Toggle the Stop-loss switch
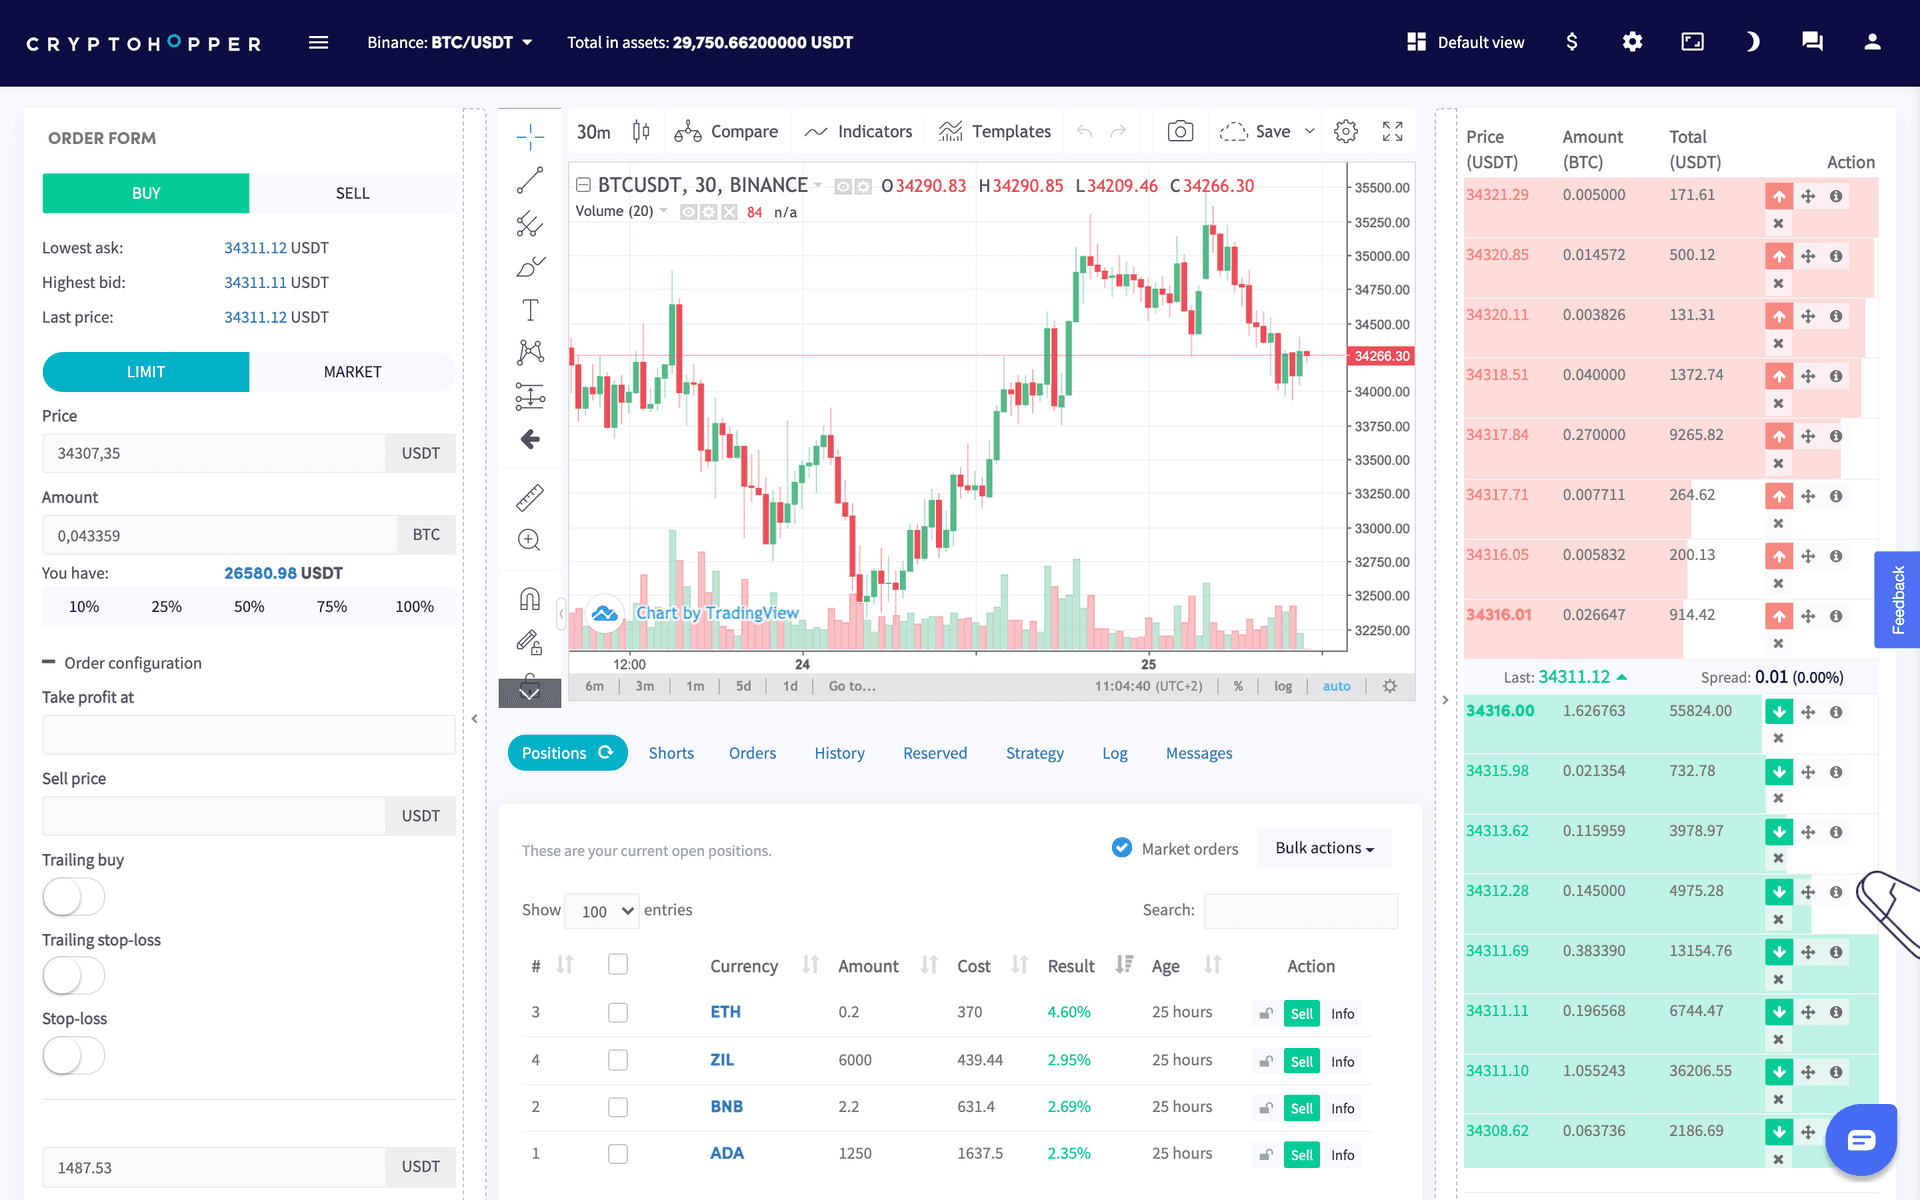 (x=72, y=1056)
